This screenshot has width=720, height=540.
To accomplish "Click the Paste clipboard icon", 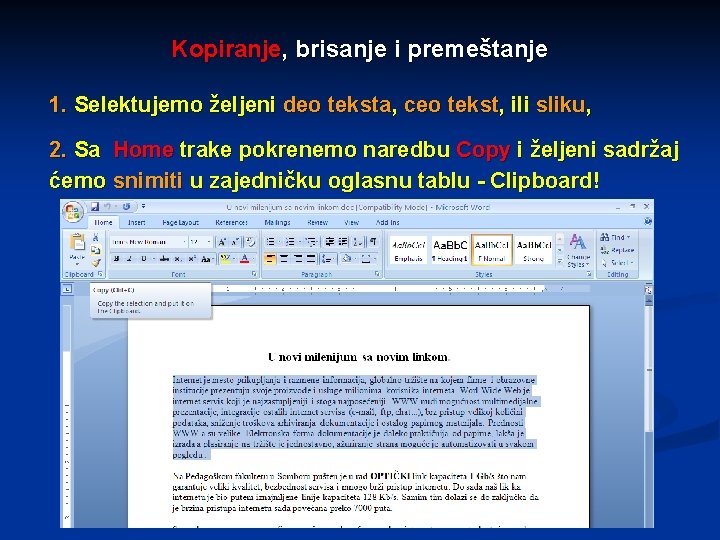I will click(77, 242).
